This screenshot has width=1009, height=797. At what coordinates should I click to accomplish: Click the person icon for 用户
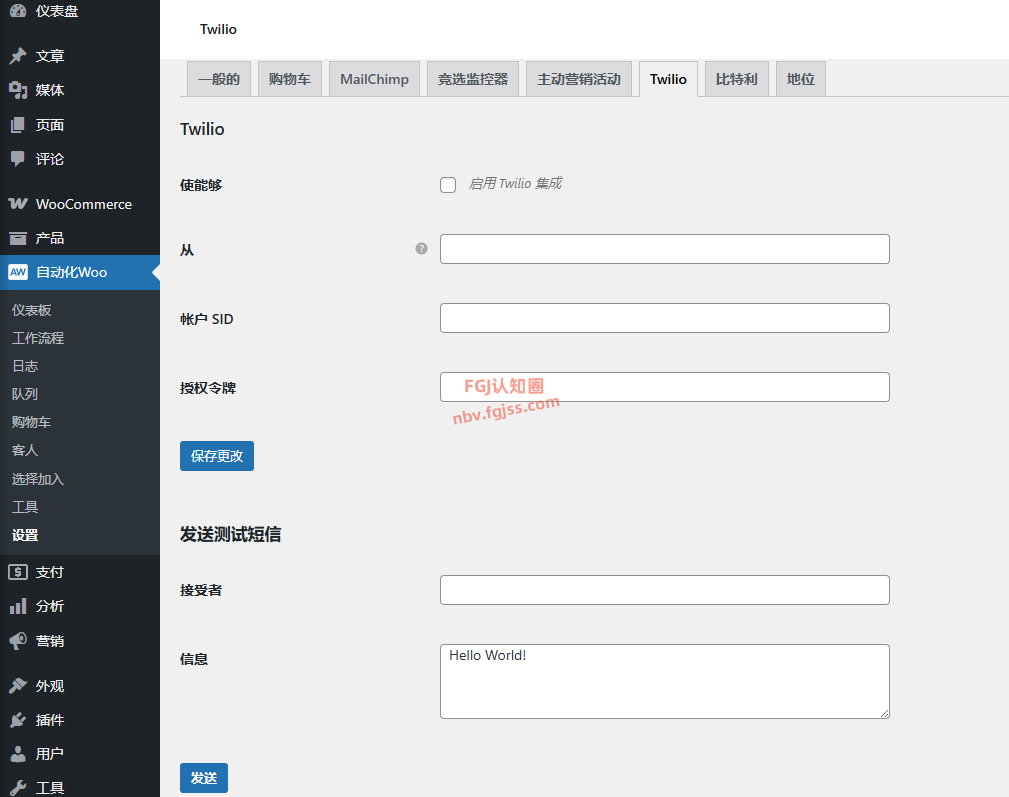pos(18,753)
